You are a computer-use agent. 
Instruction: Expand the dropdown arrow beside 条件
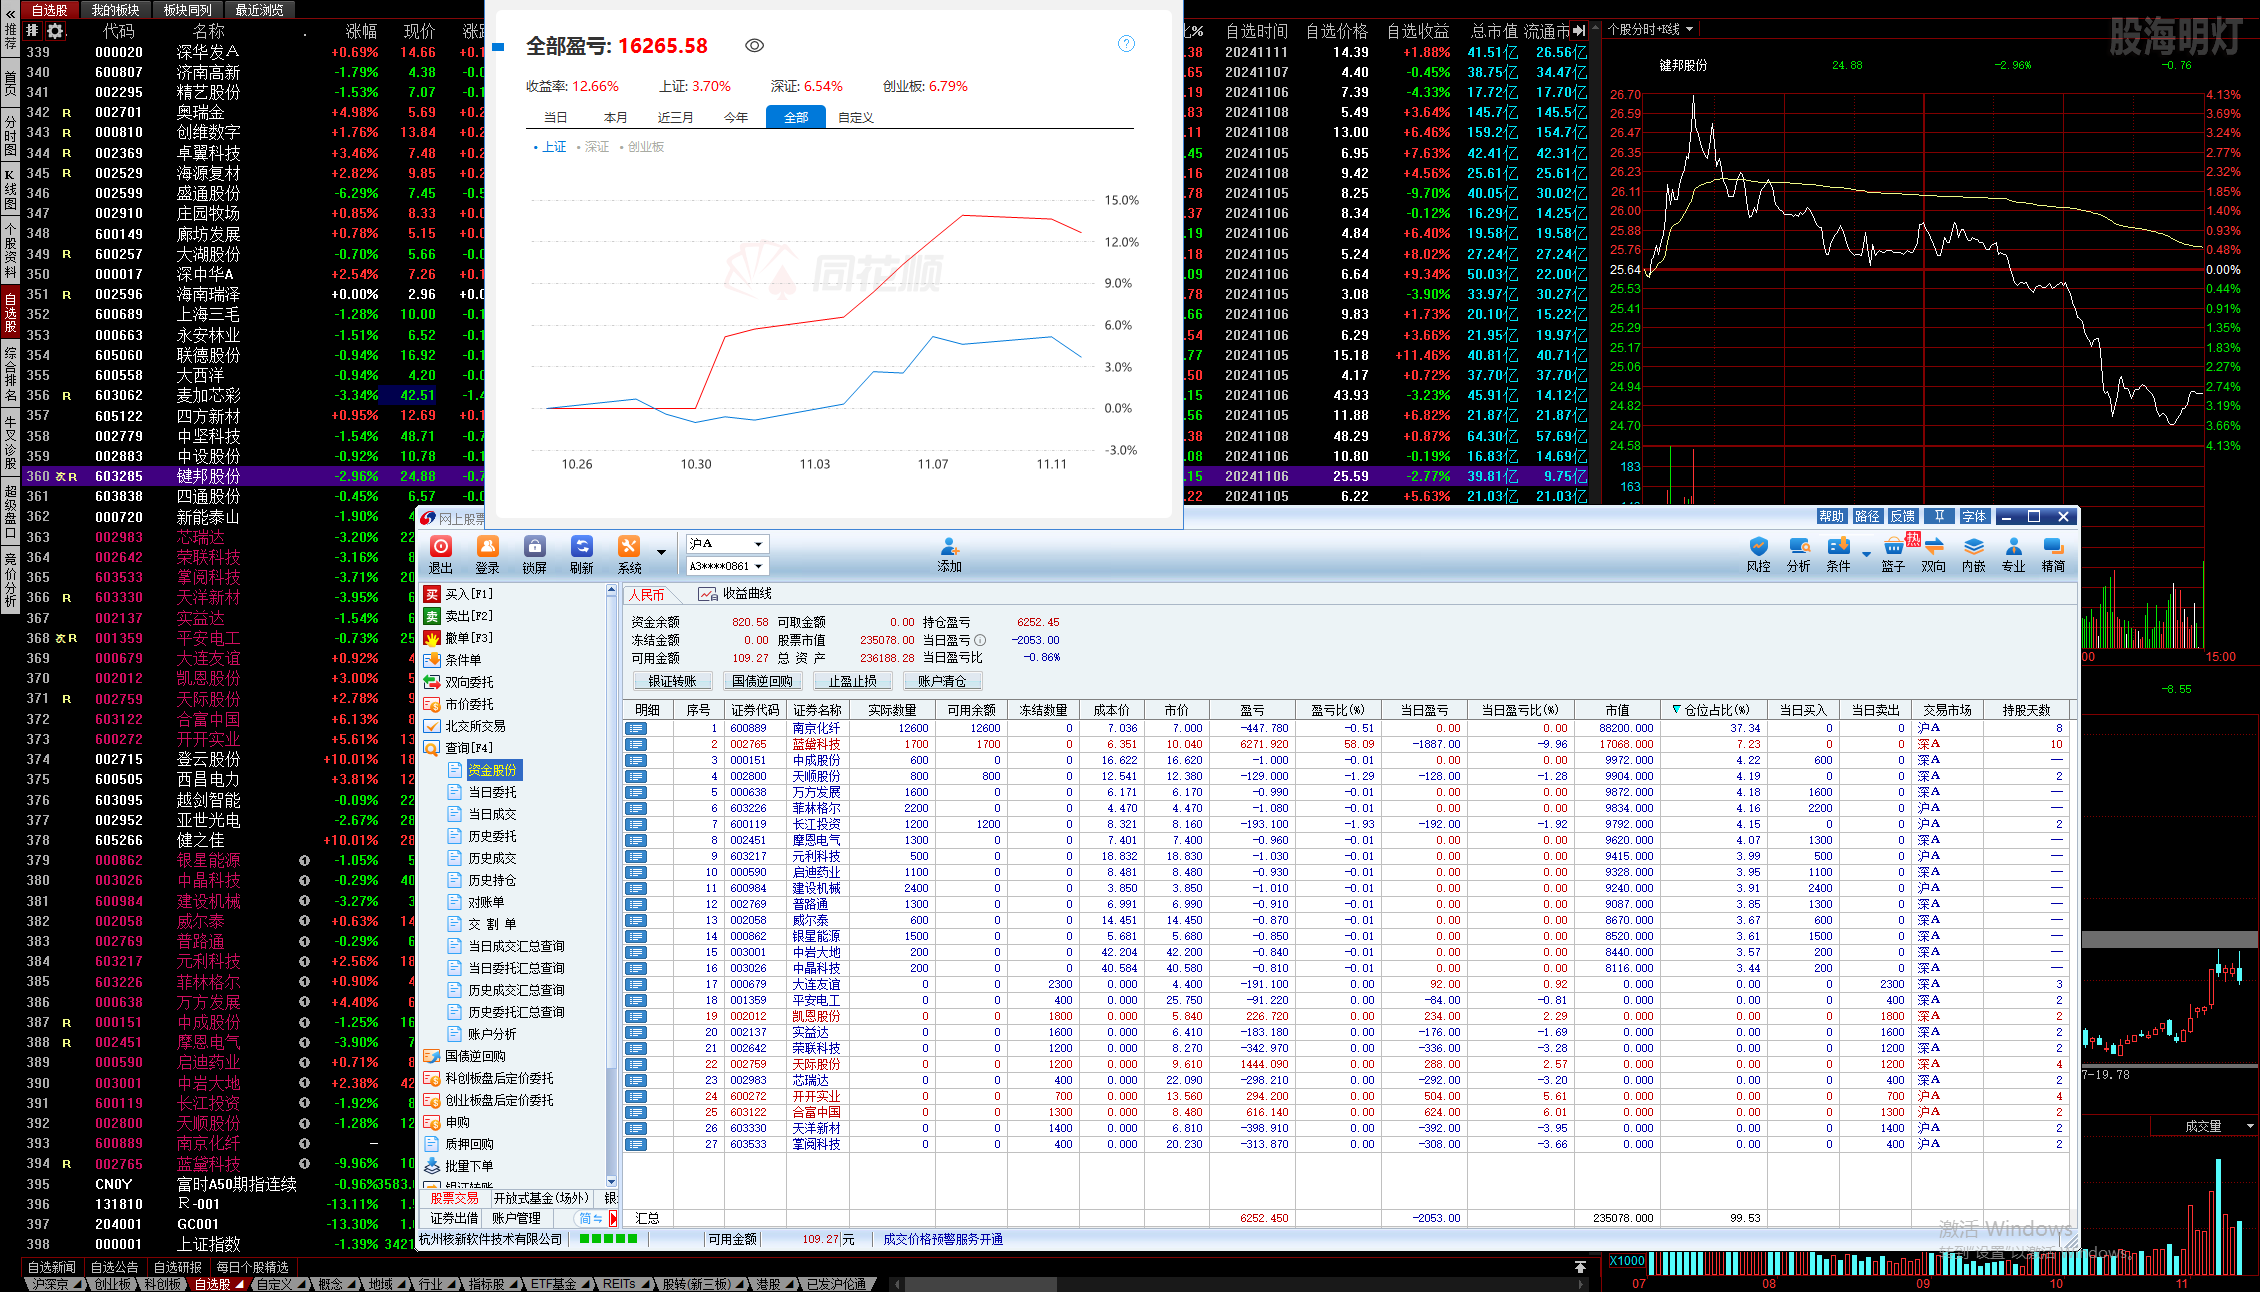[1866, 553]
